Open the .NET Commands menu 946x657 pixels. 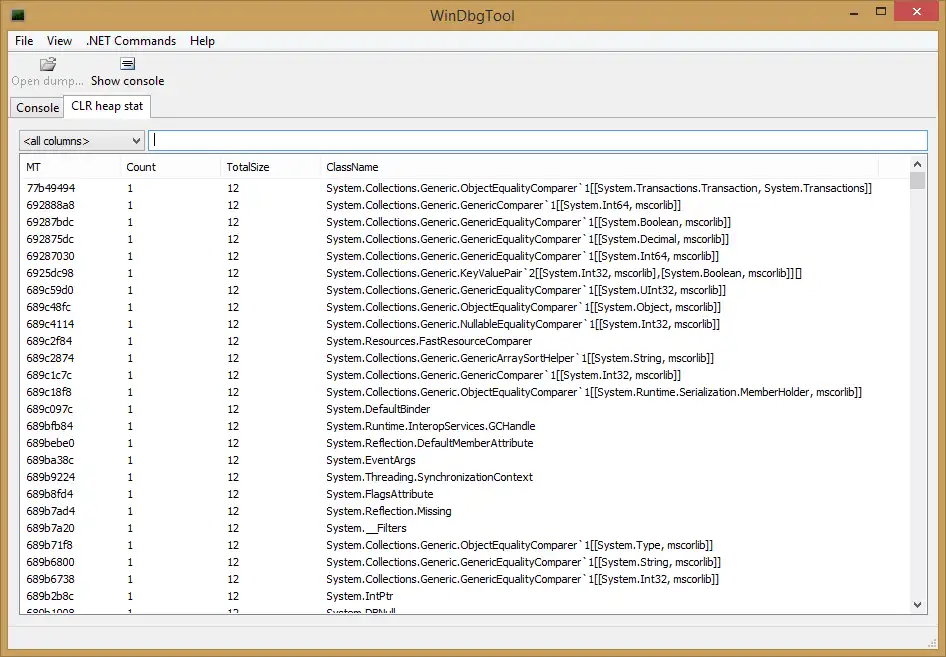click(x=130, y=41)
